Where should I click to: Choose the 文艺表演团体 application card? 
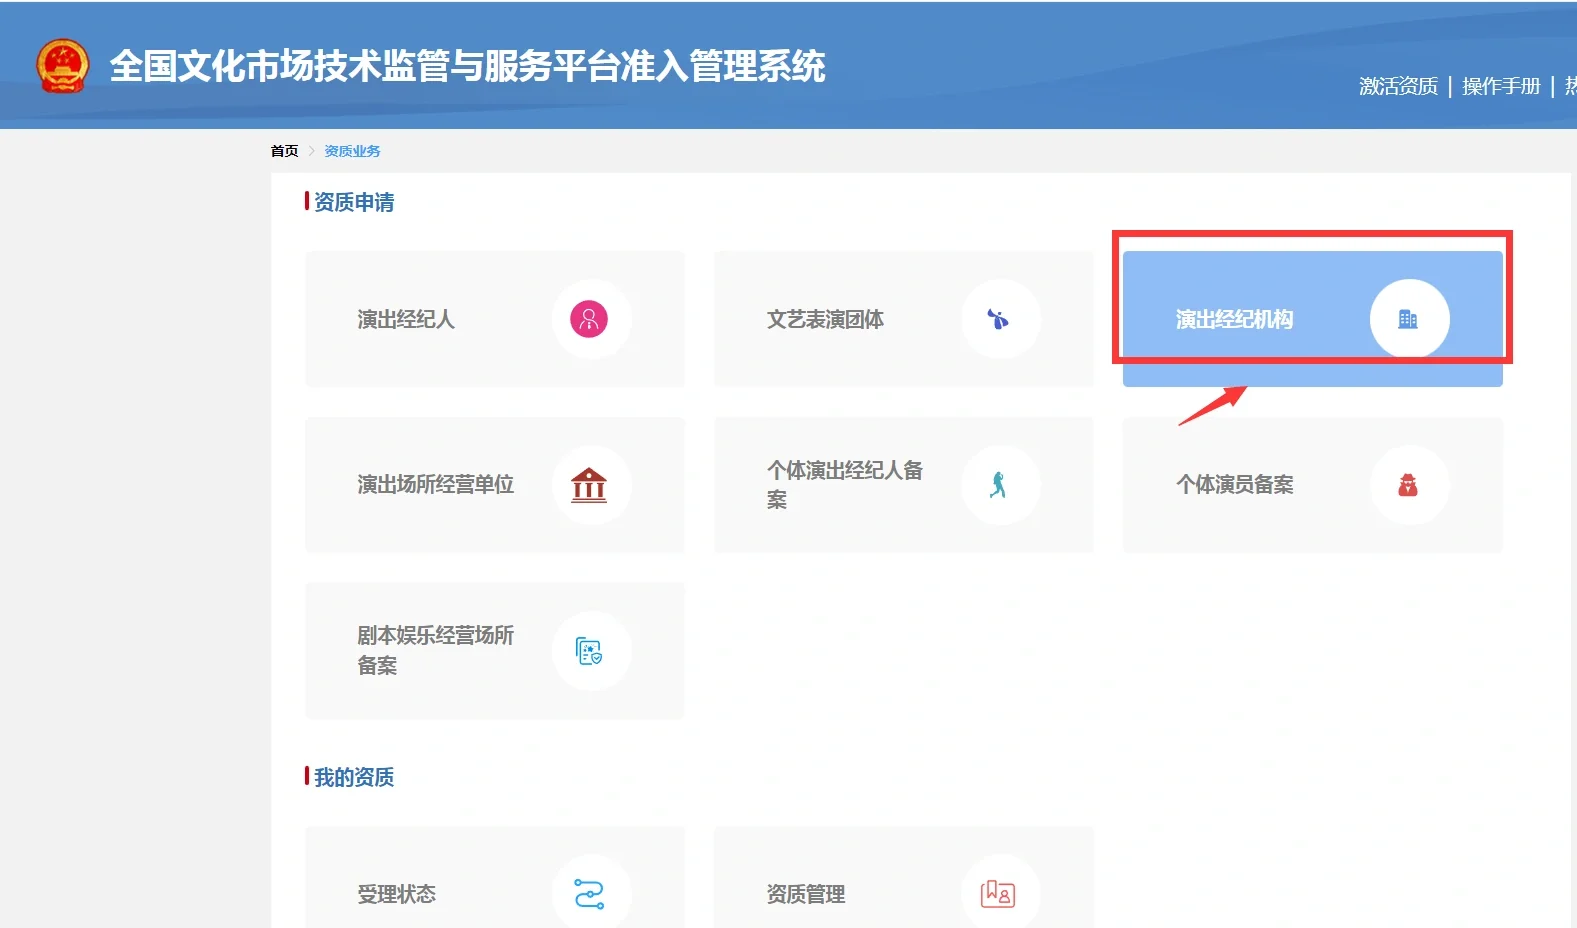click(825, 319)
